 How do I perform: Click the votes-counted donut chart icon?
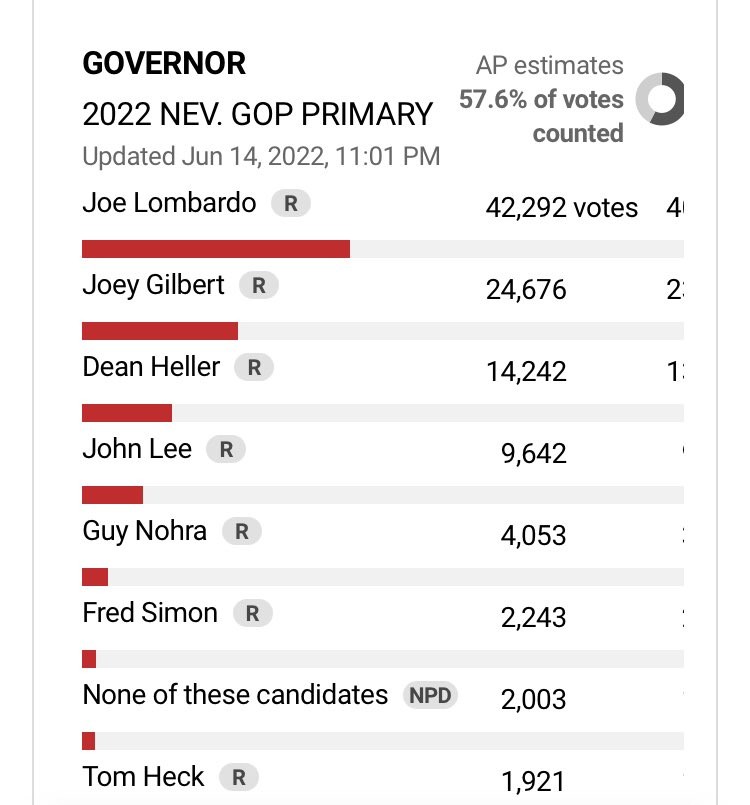[x=661, y=100]
